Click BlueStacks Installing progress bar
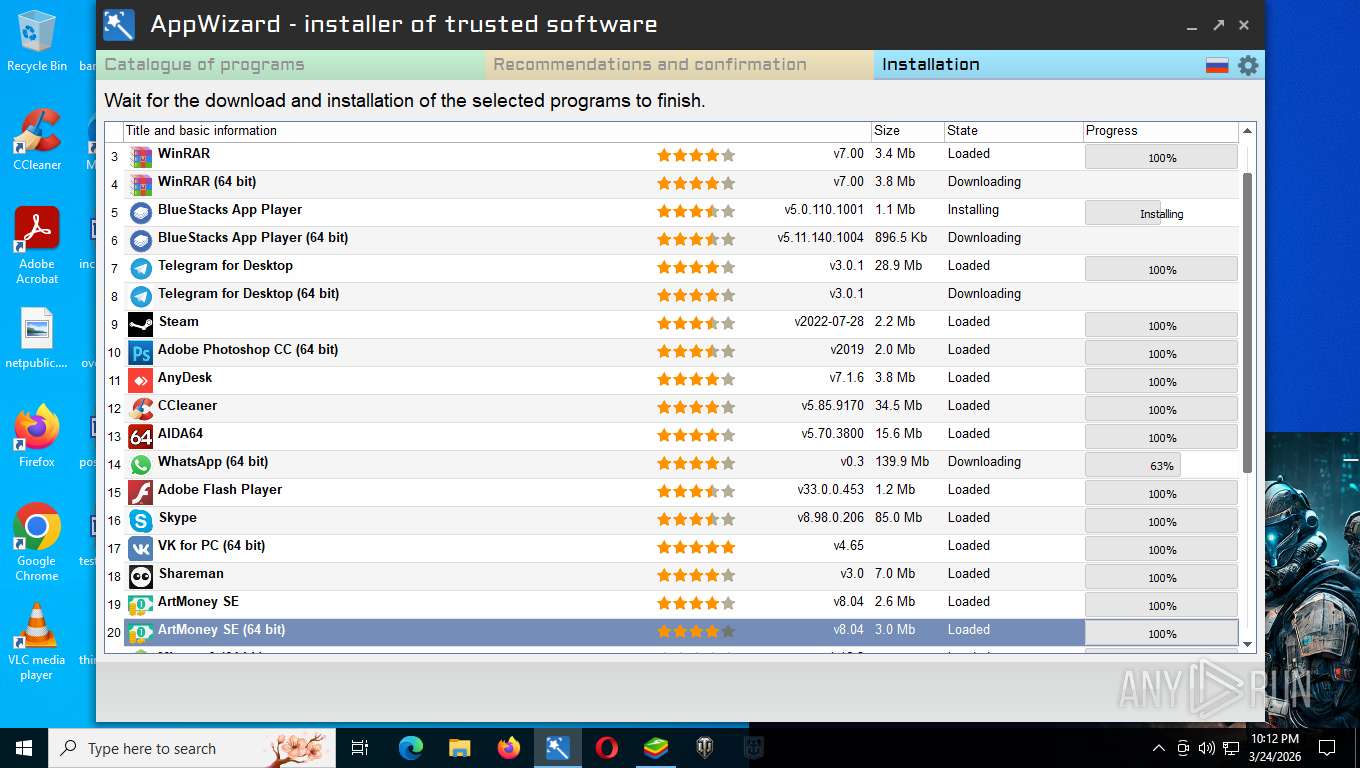The height and width of the screenshot is (768, 1360). tap(1161, 213)
